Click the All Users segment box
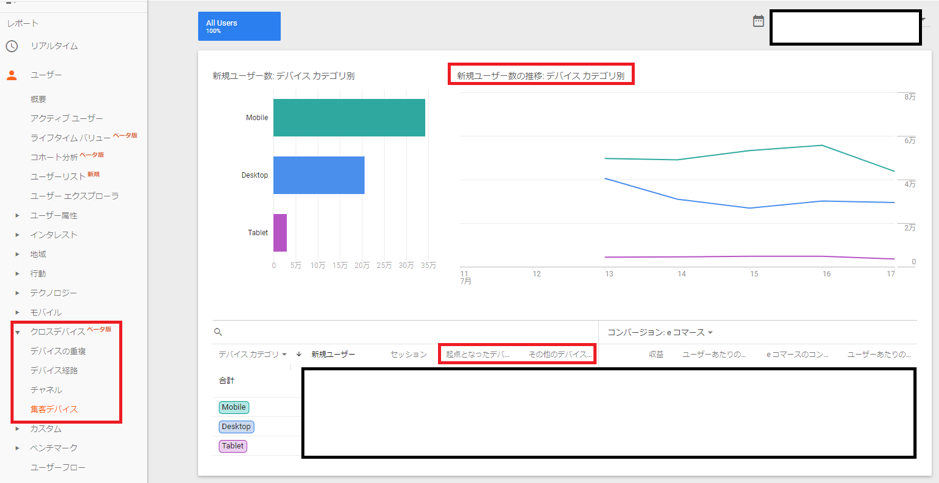Image resolution: width=939 pixels, height=483 pixels. (x=239, y=26)
